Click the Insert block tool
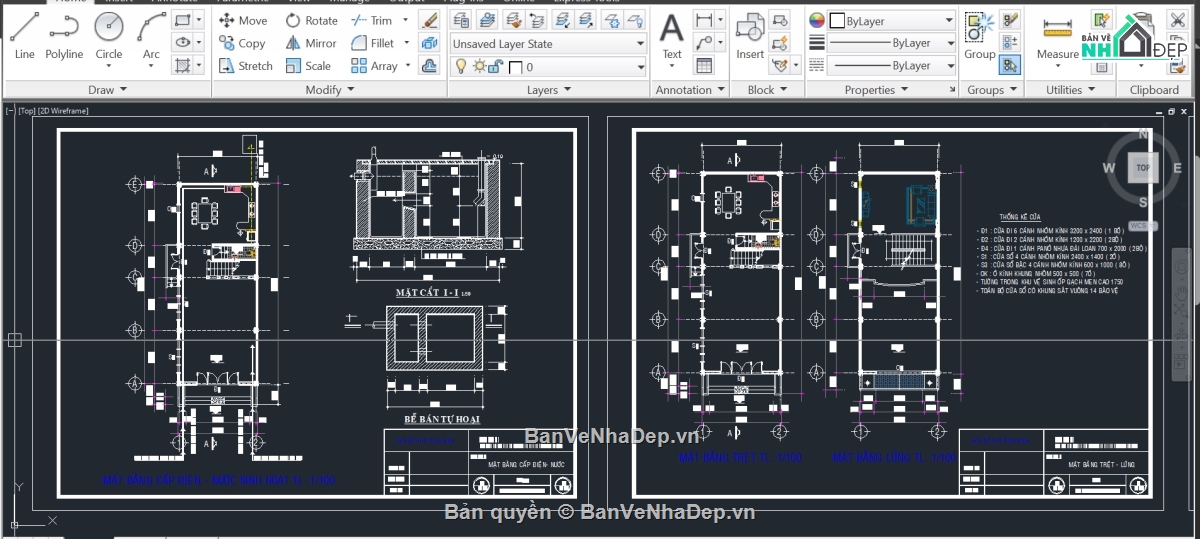Screen dimensions: 1200x539 pyautogui.click(x=750, y=36)
